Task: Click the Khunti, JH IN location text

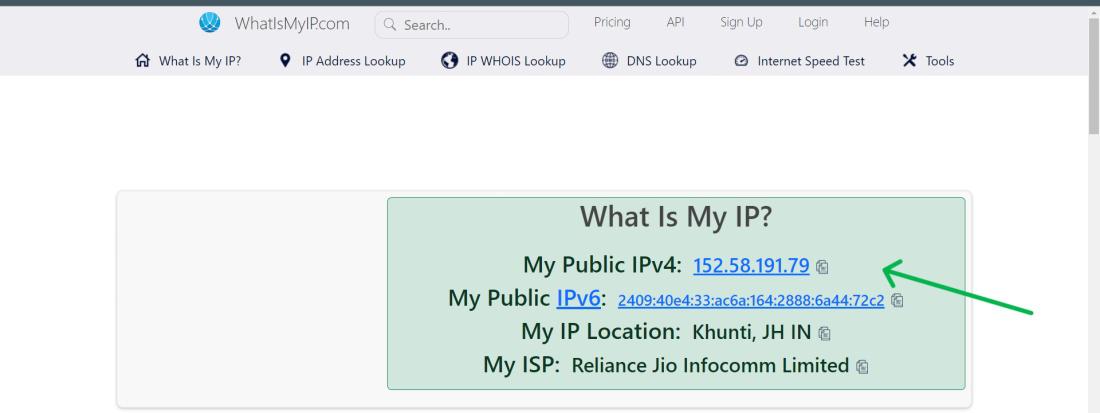Action: 752,332
